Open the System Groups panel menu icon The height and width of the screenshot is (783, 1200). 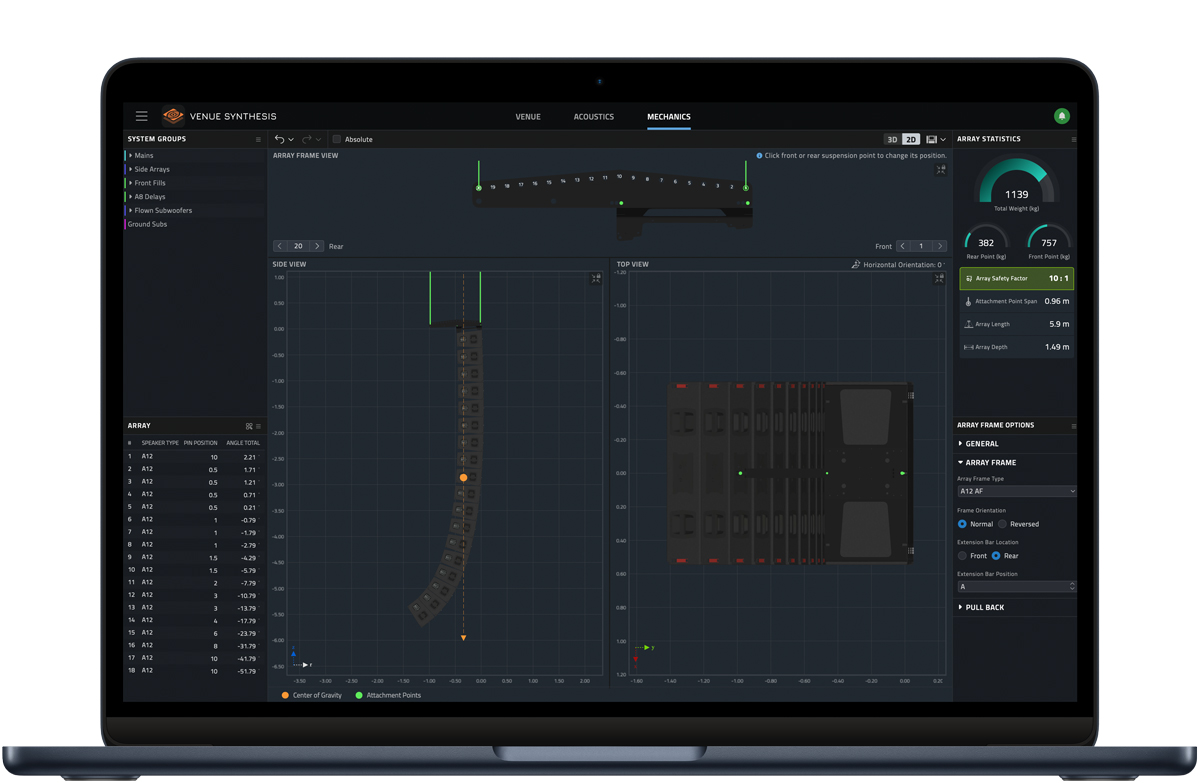(258, 139)
